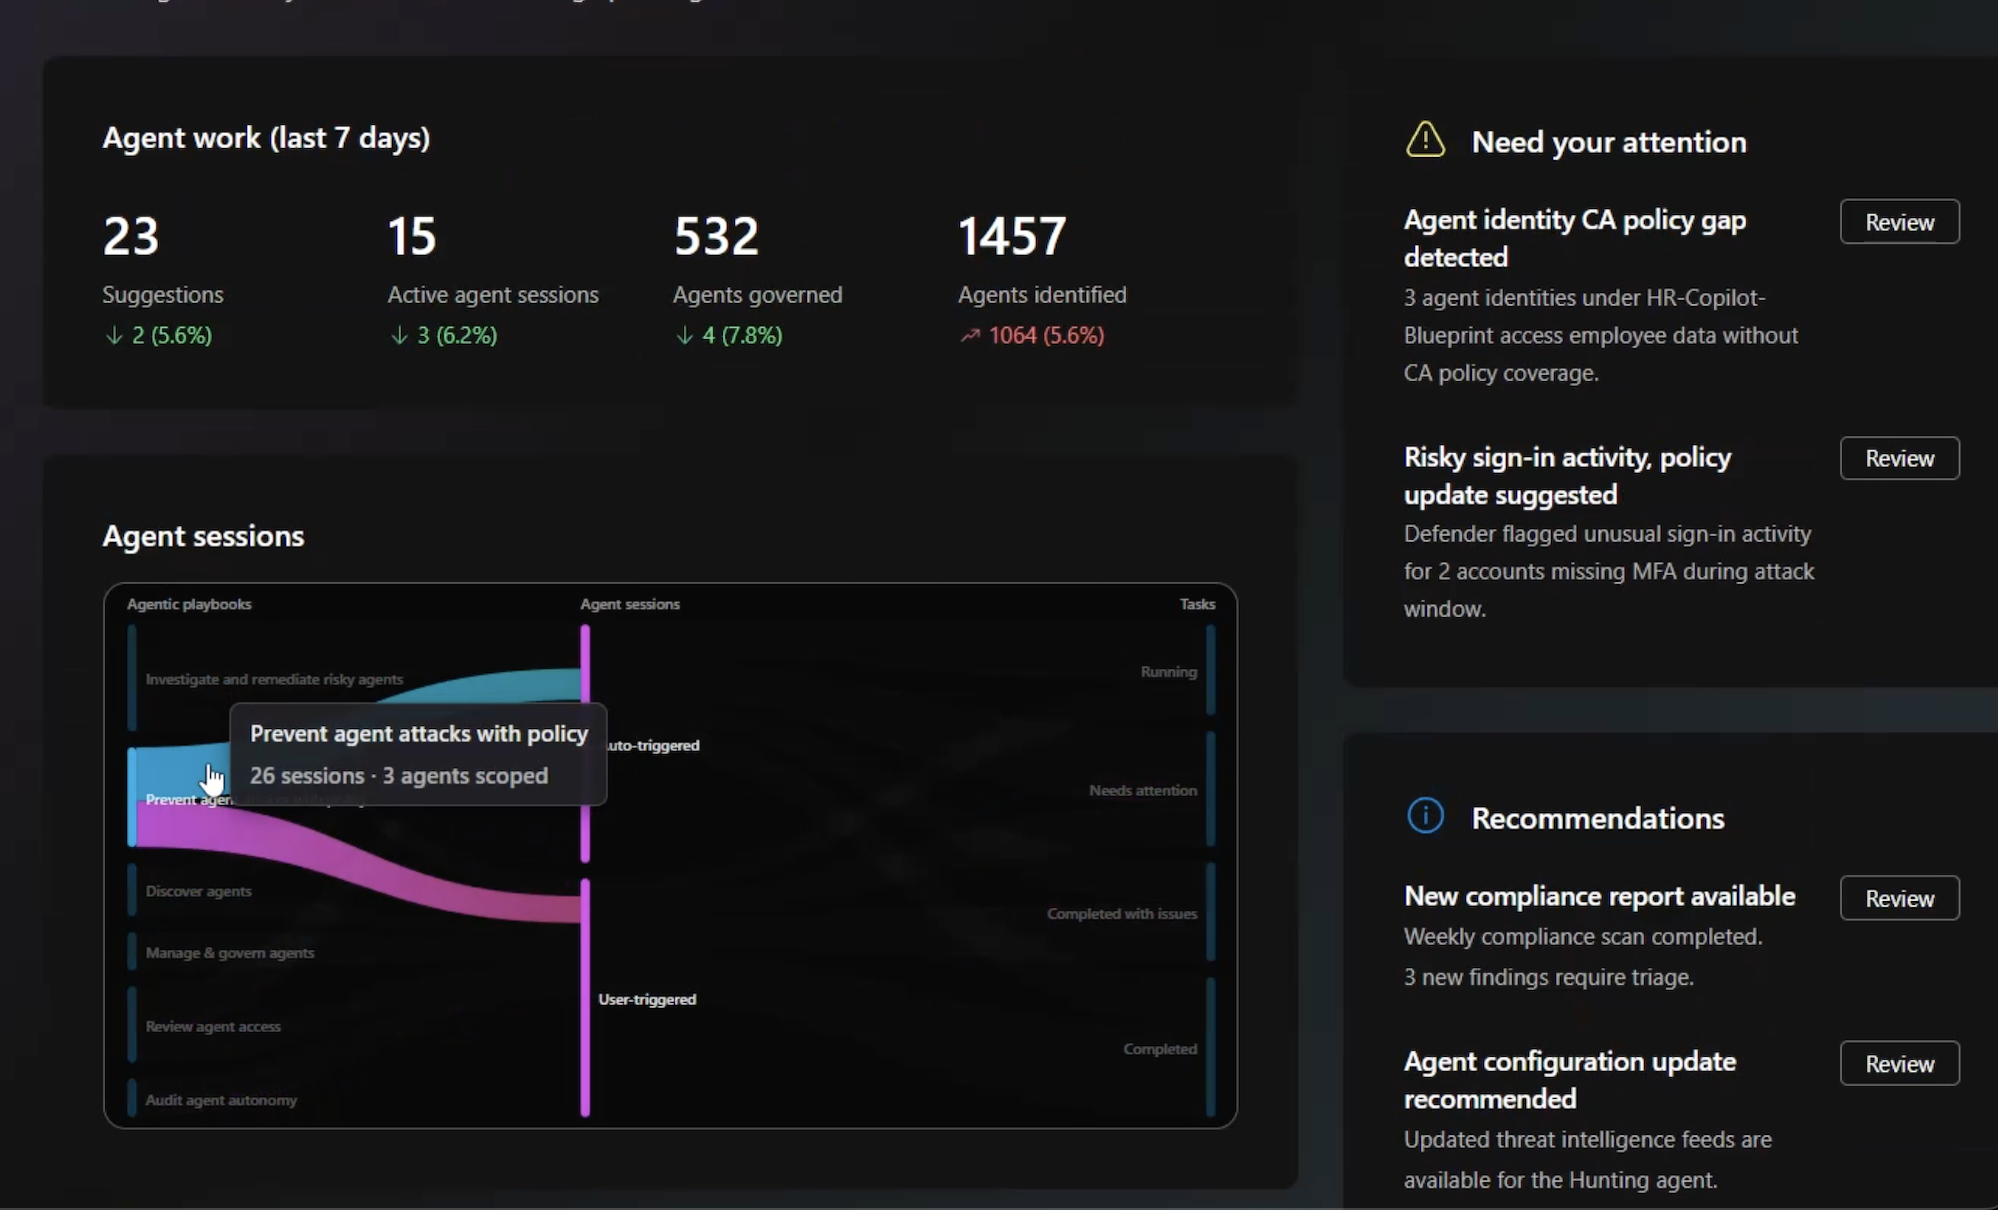Click the User-triggered sessions node
Viewport: 1998px width, 1210px height.
[647, 999]
